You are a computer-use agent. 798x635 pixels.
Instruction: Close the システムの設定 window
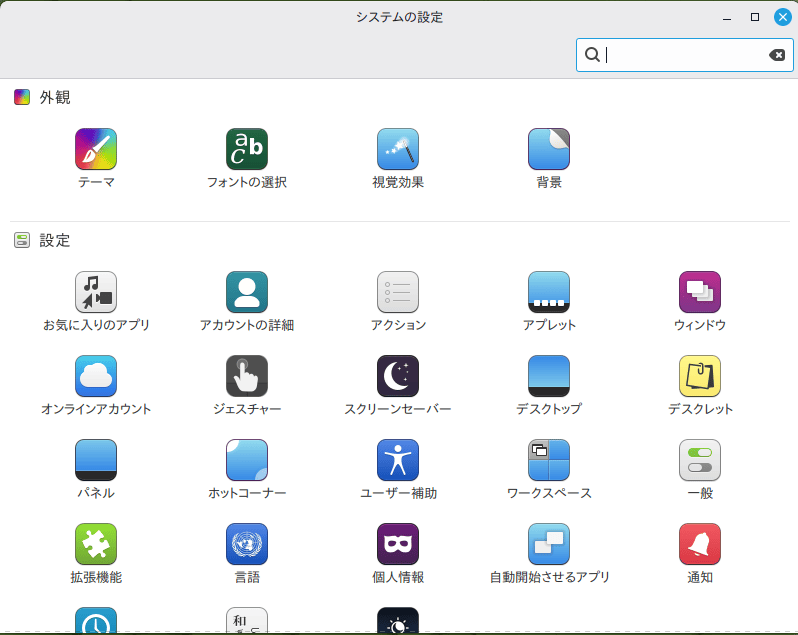(x=783, y=17)
